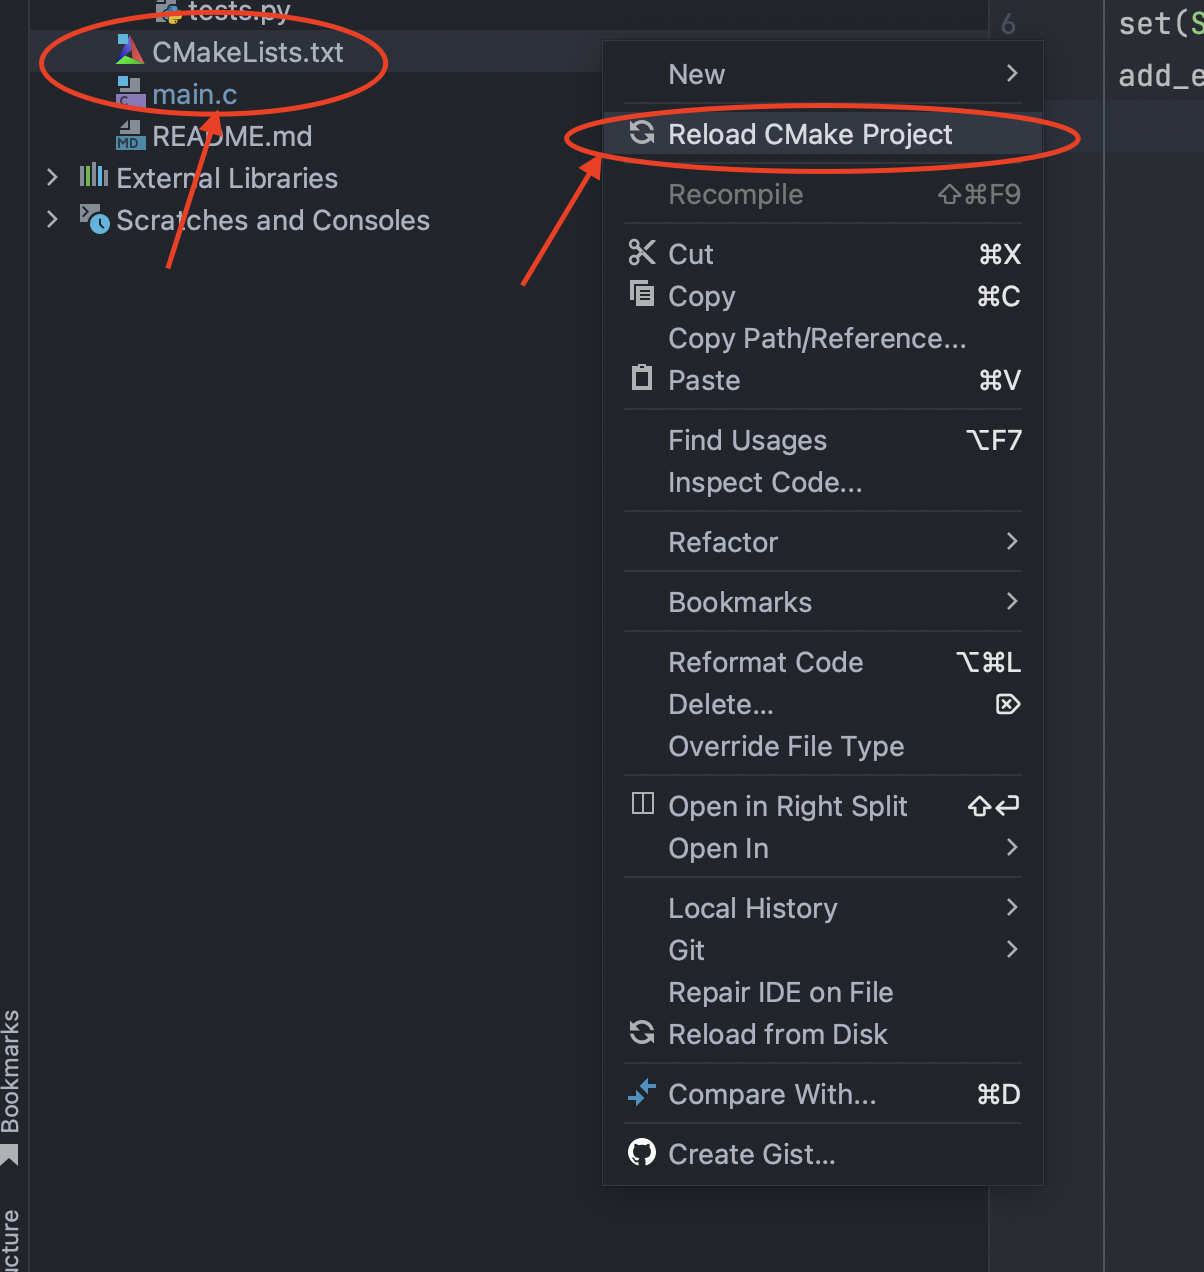The height and width of the screenshot is (1272, 1204).
Task: Click the CMake icon next to CMakeLists.txt
Action: pos(129,52)
